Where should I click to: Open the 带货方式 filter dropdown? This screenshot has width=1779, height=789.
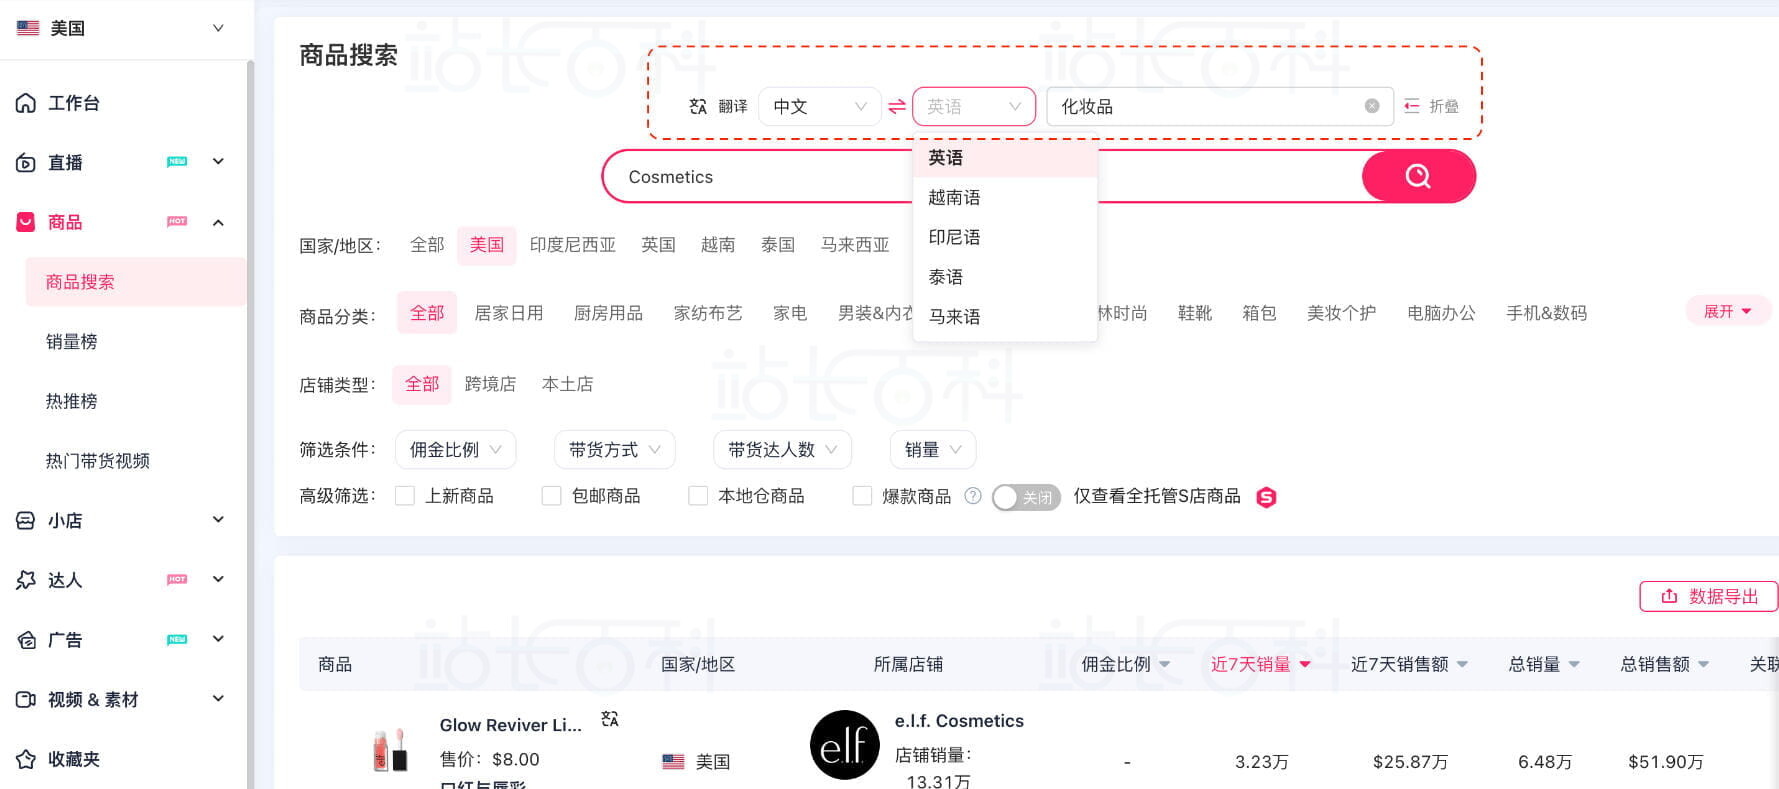point(615,450)
